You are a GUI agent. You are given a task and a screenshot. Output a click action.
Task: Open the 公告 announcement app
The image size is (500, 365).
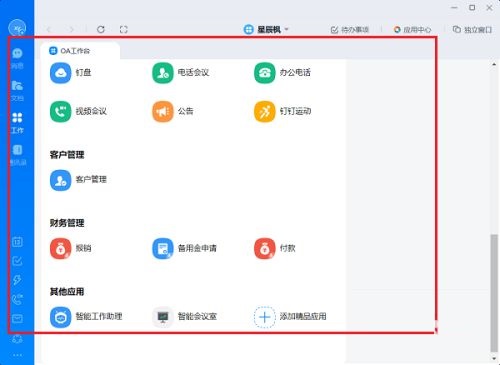(x=163, y=111)
